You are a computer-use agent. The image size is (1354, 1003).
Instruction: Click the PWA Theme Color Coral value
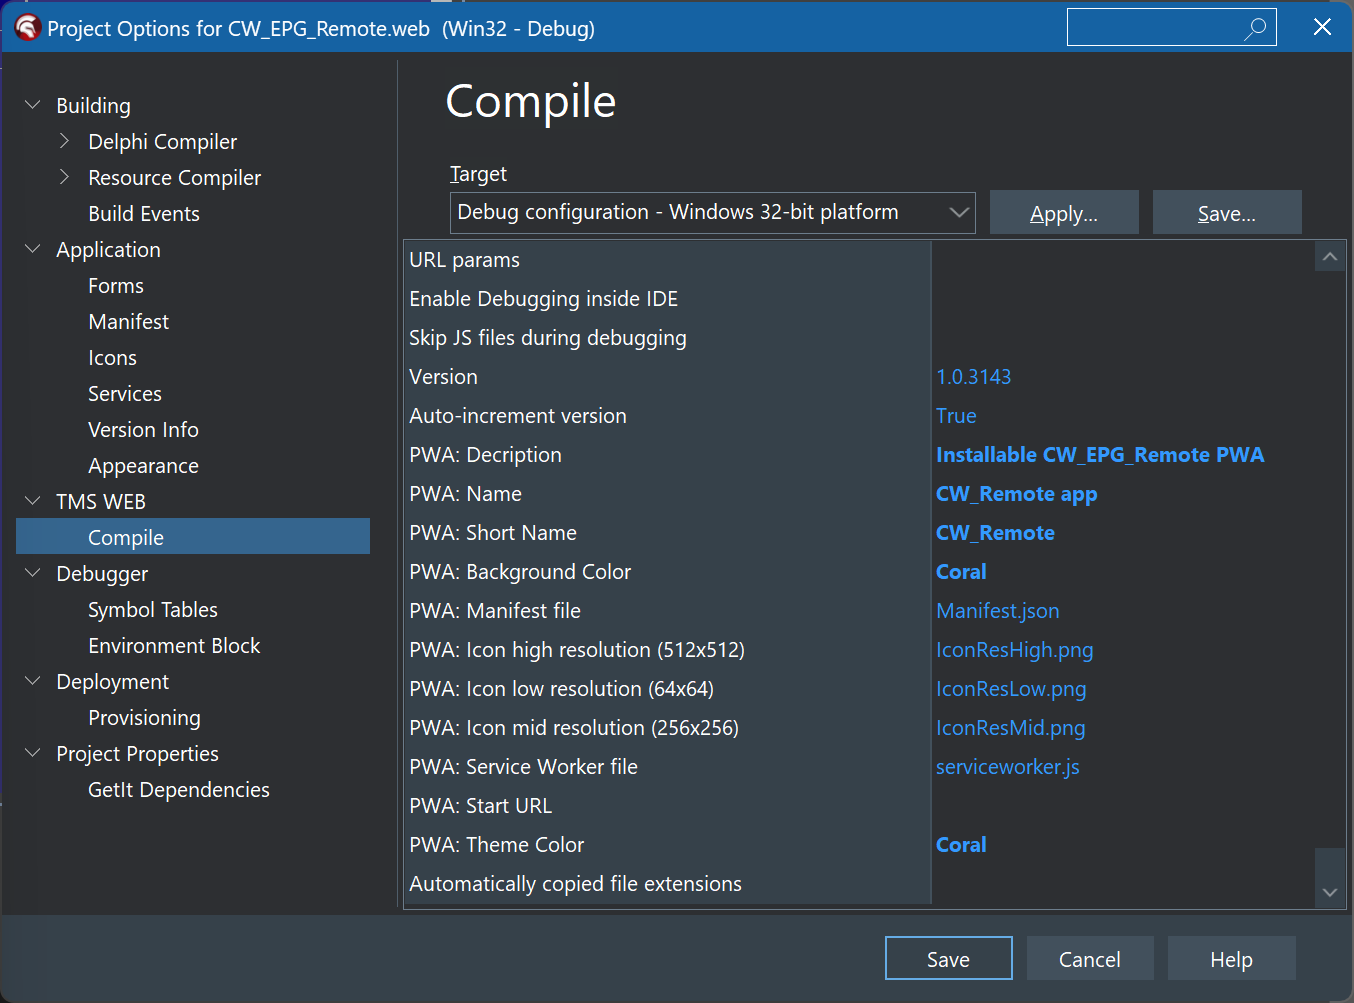(x=961, y=844)
